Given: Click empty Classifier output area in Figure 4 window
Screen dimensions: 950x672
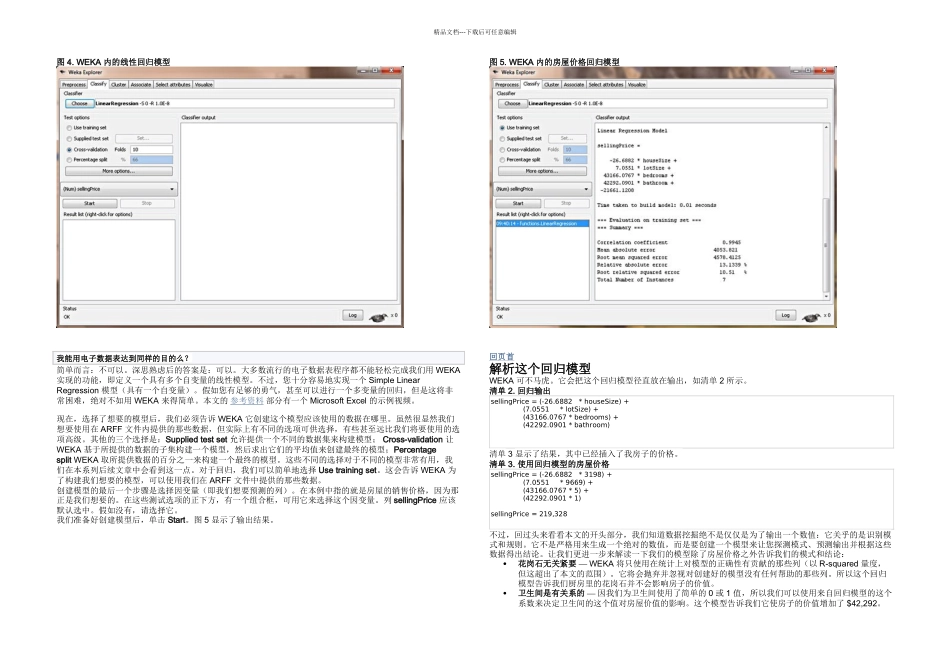Looking at the screenshot, I should [289, 211].
